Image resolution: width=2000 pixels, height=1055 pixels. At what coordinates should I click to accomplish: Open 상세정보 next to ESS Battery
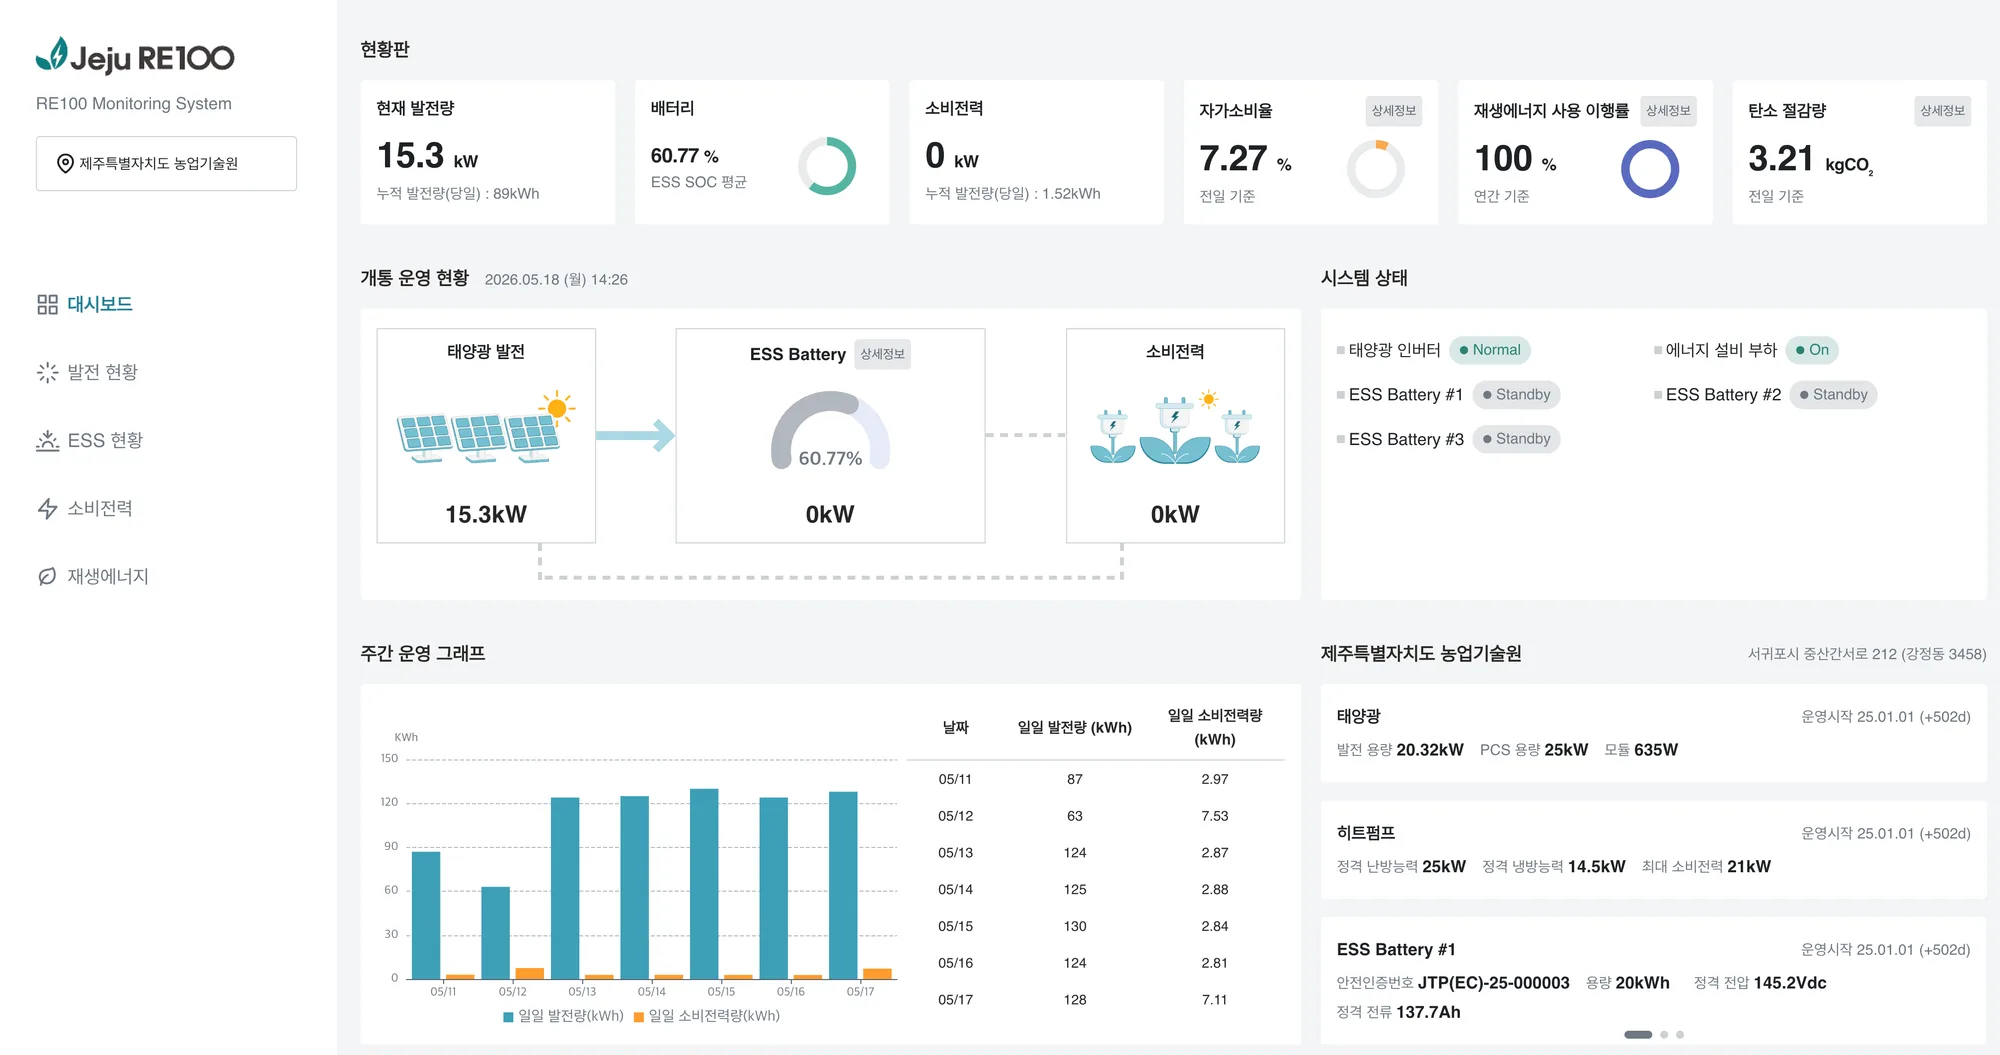(x=882, y=354)
